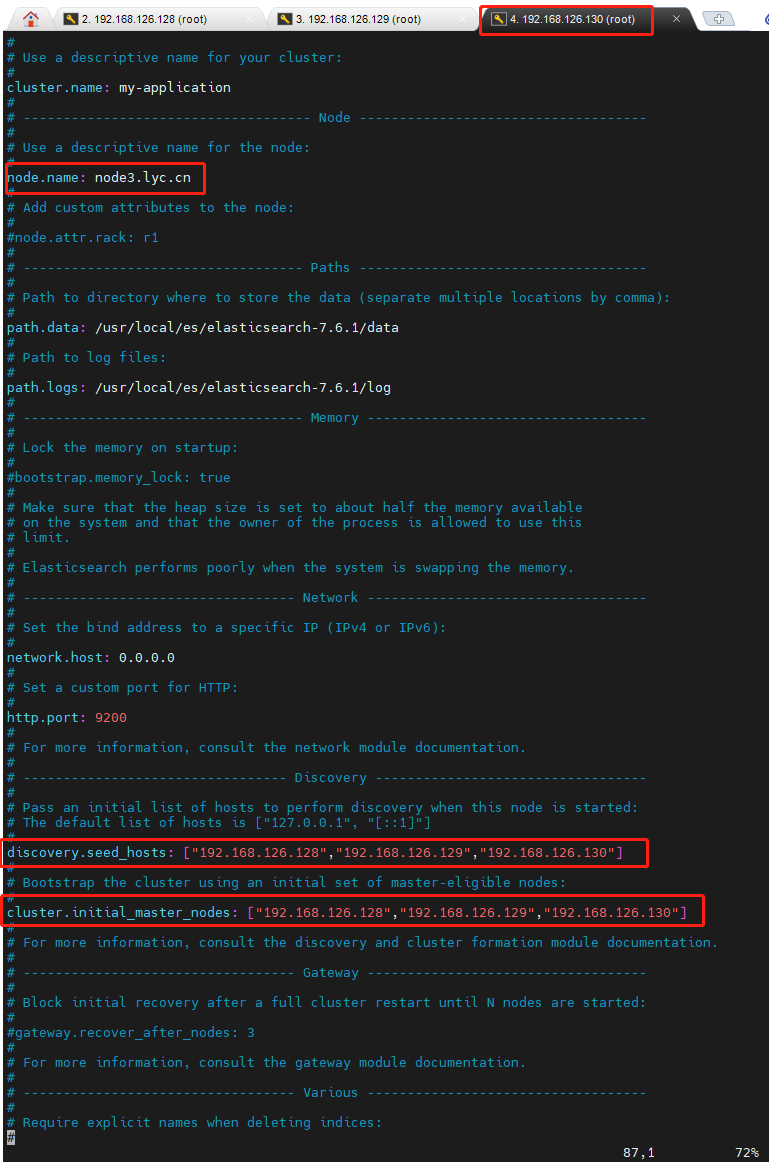Close the 192.168.126.129 session tab
Viewport: 769px width, 1162px height.
(x=463, y=19)
